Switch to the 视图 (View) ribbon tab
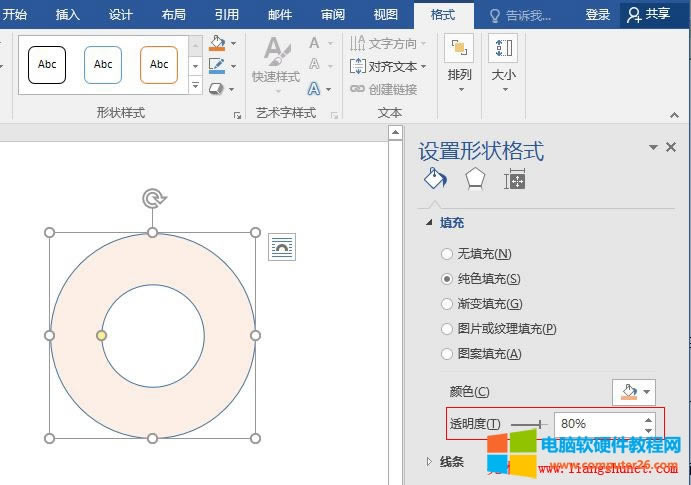This screenshot has height=485, width=691. pyautogui.click(x=385, y=14)
